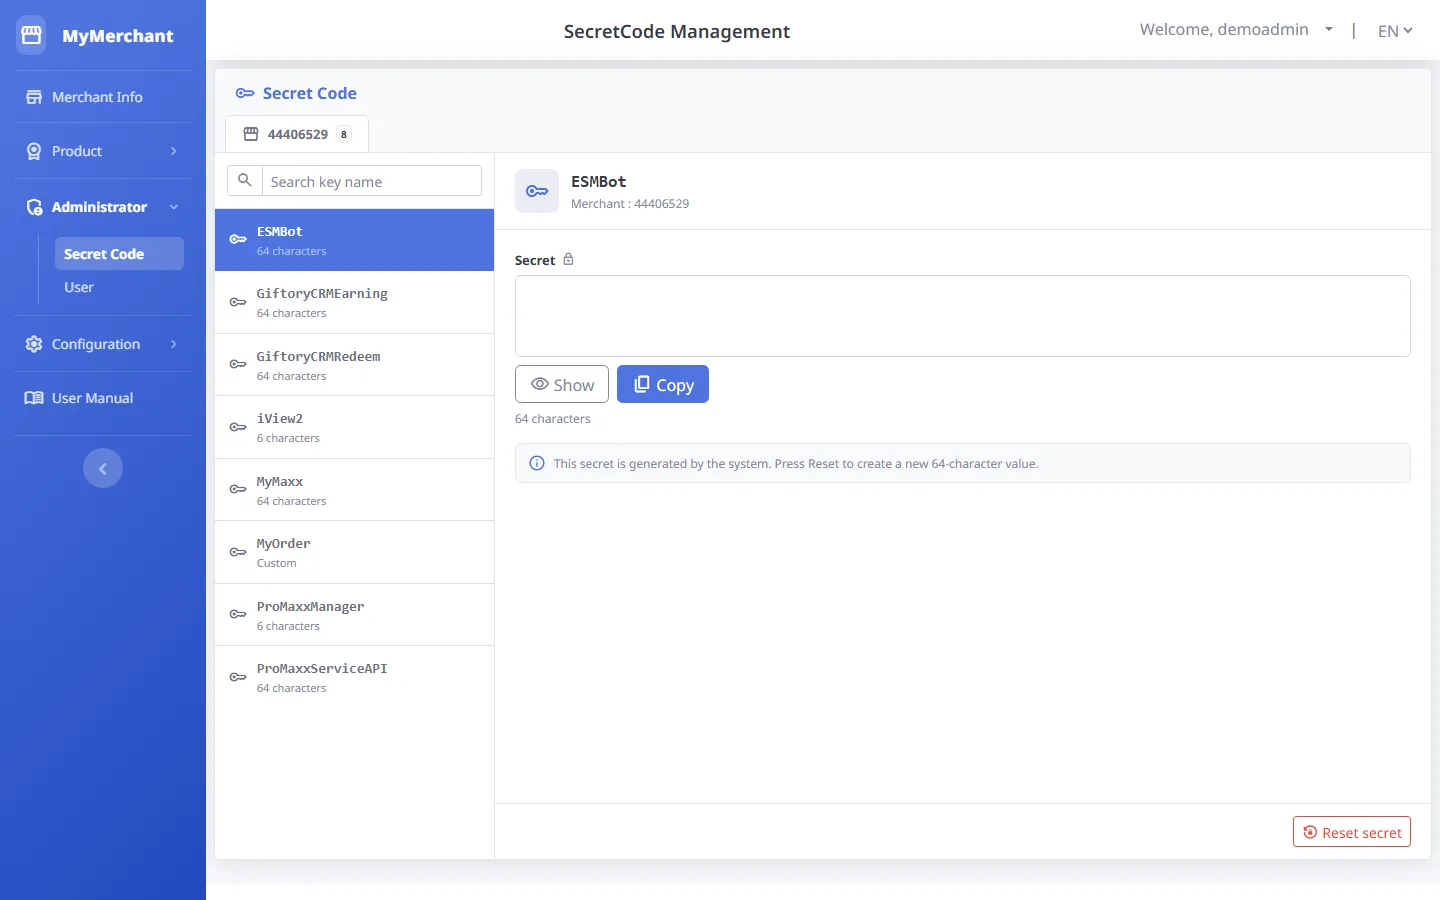Select the ESMBot key in the list
The width and height of the screenshot is (1440, 900).
[355, 240]
